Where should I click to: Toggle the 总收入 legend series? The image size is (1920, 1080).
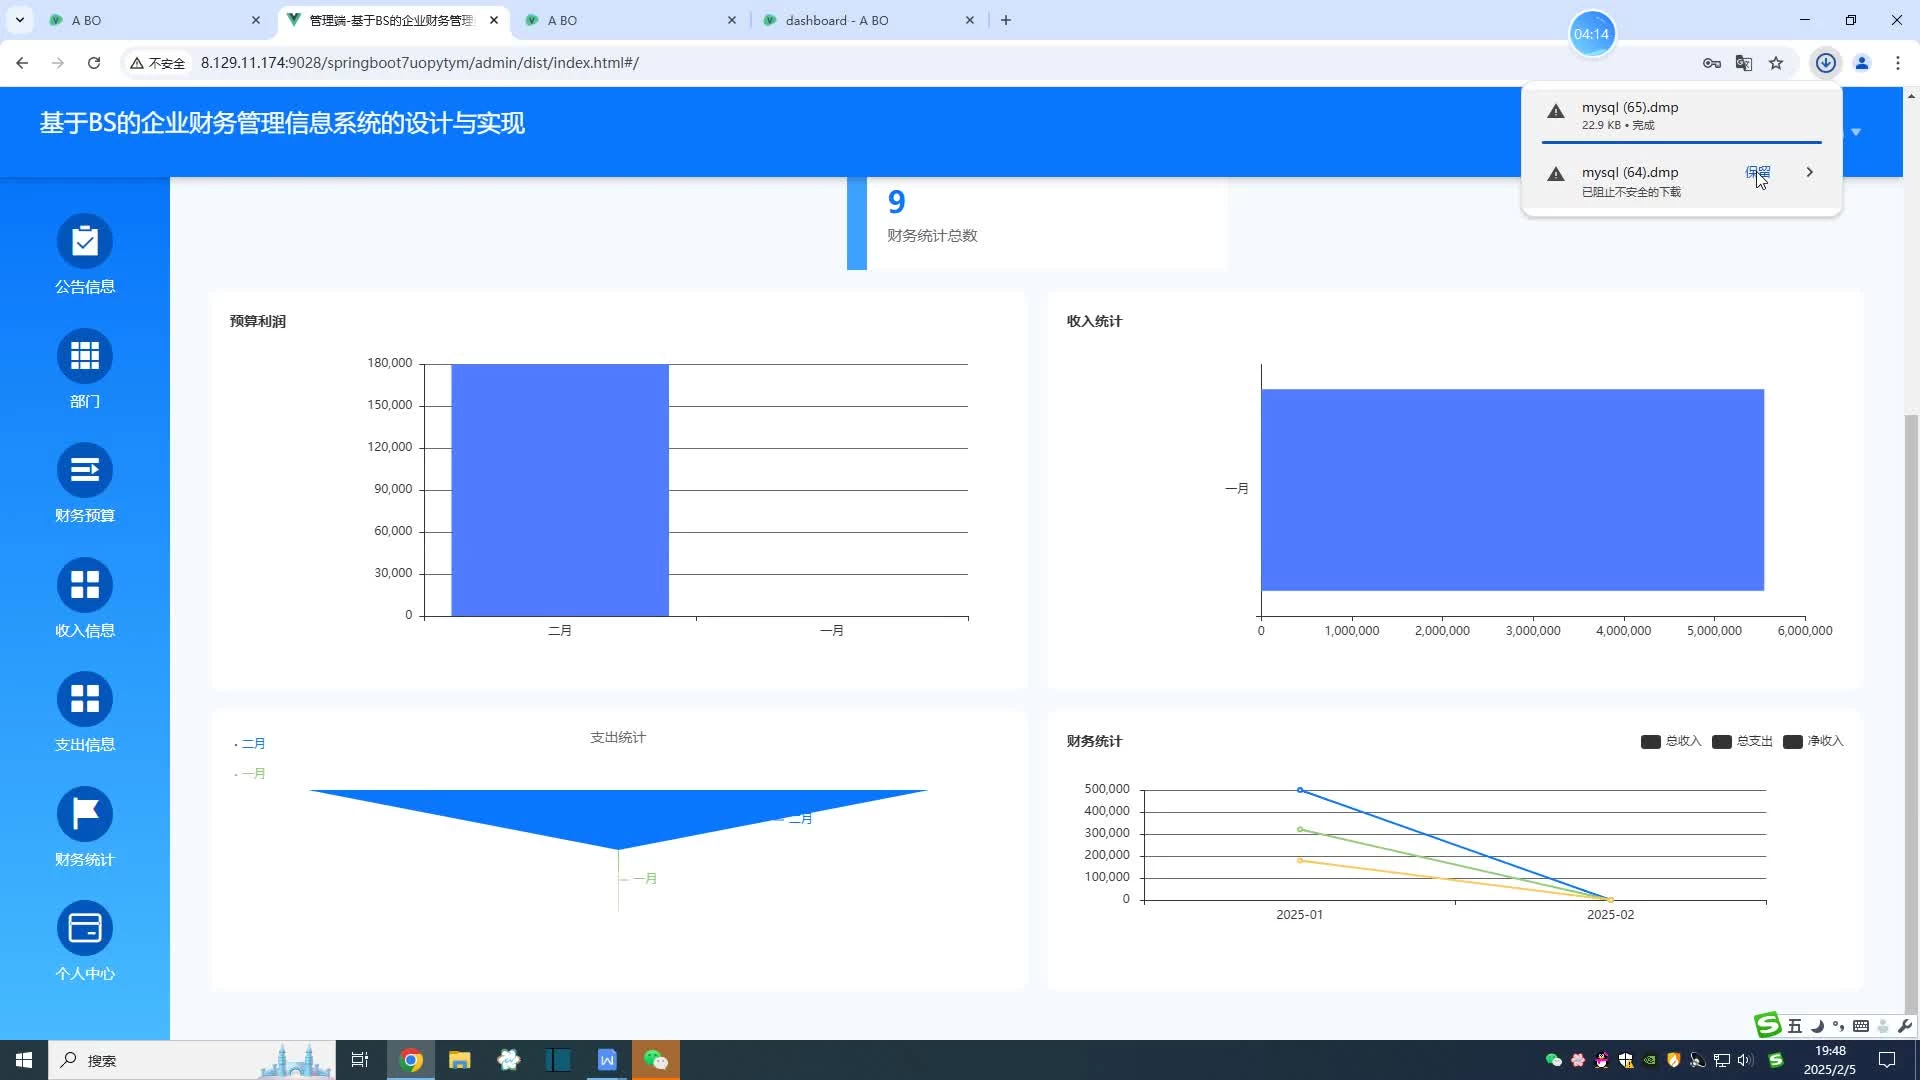pyautogui.click(x=1671, y=741)
